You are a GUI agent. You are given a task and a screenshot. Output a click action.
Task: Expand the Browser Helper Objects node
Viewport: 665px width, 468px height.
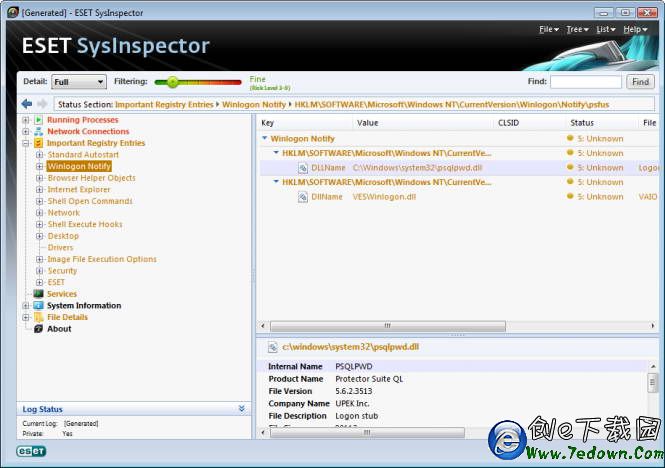point(39,178)
